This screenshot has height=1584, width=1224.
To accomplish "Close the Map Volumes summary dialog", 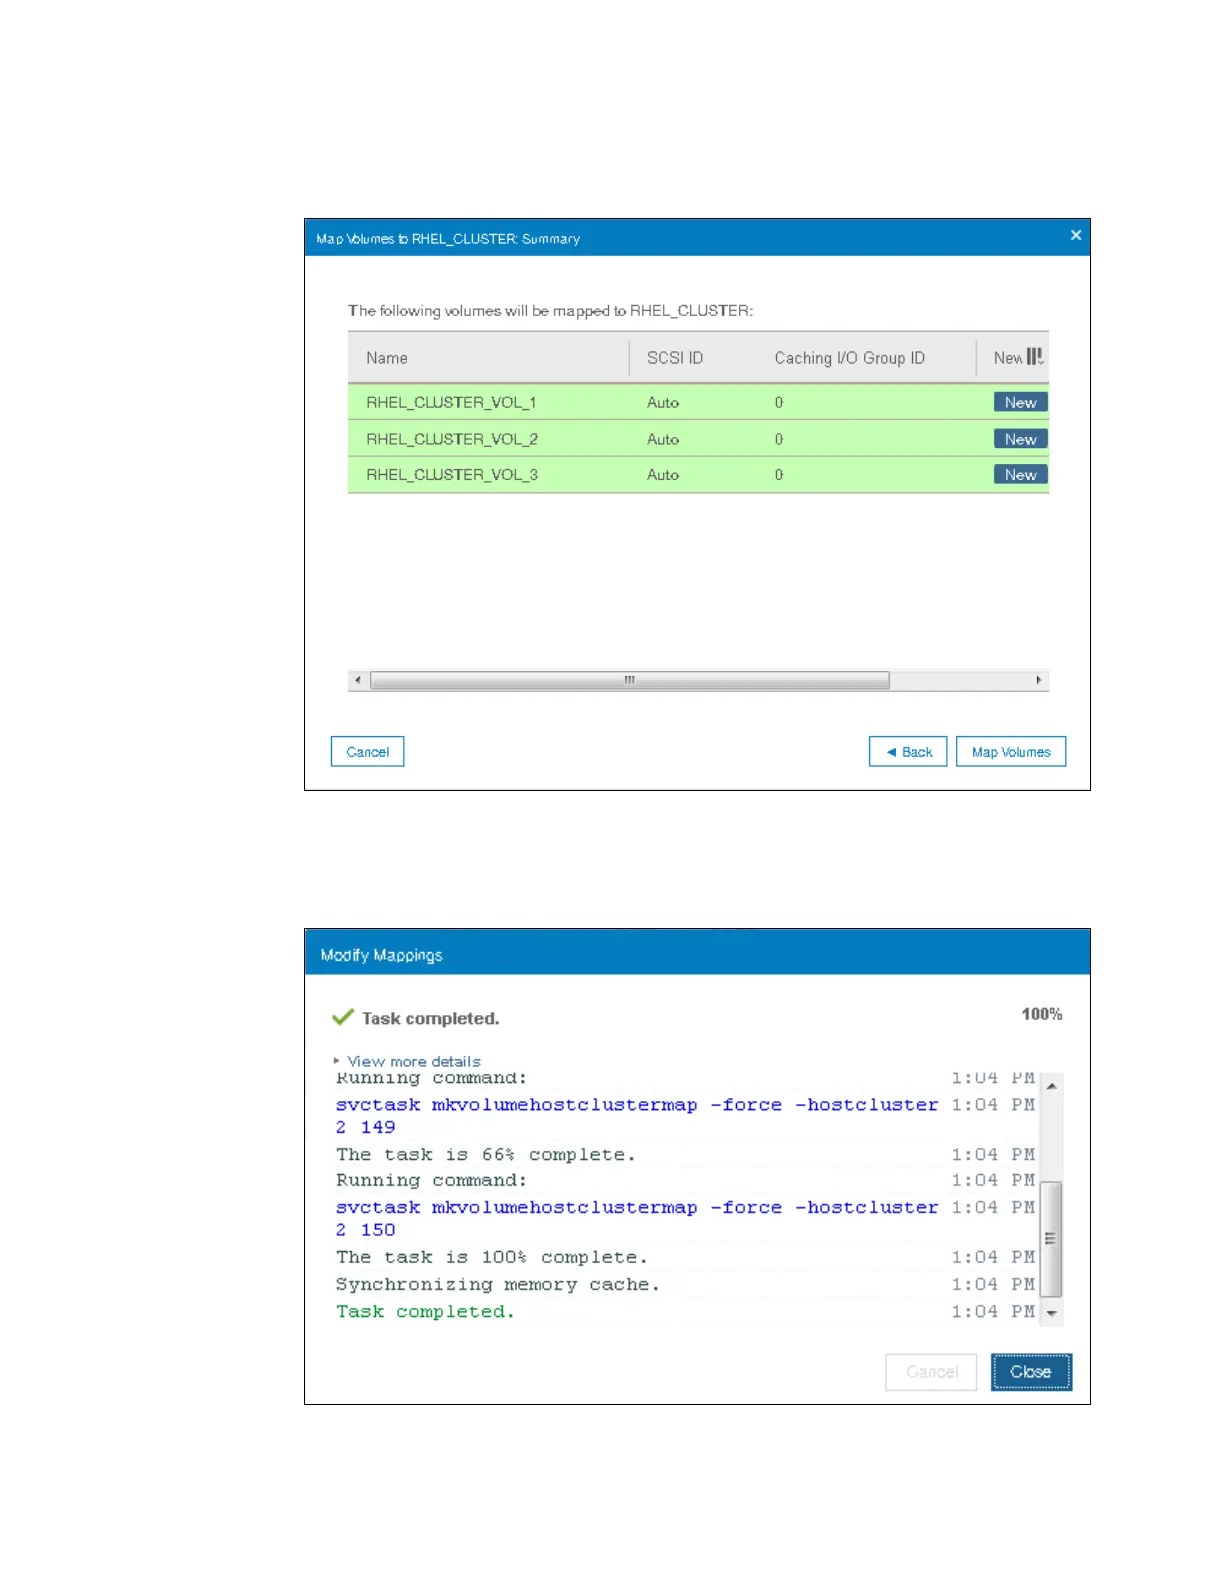I will (1075, 236).
